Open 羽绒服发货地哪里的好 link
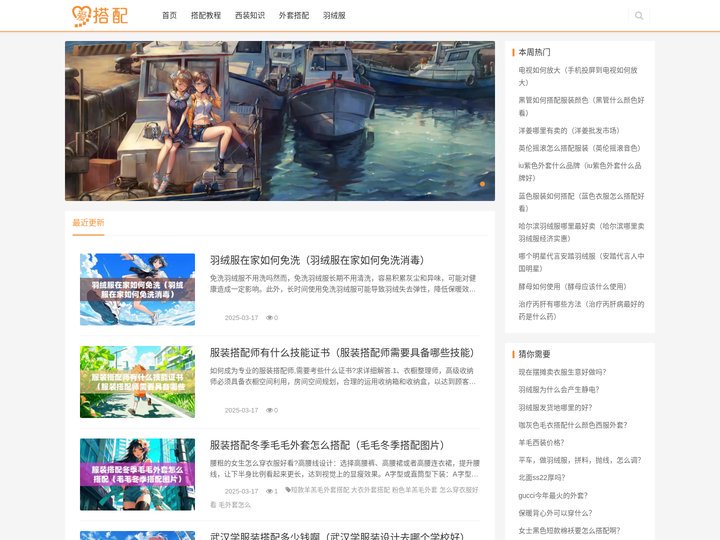The height and width of the screenshot is (540, 720). pos(555,407)
